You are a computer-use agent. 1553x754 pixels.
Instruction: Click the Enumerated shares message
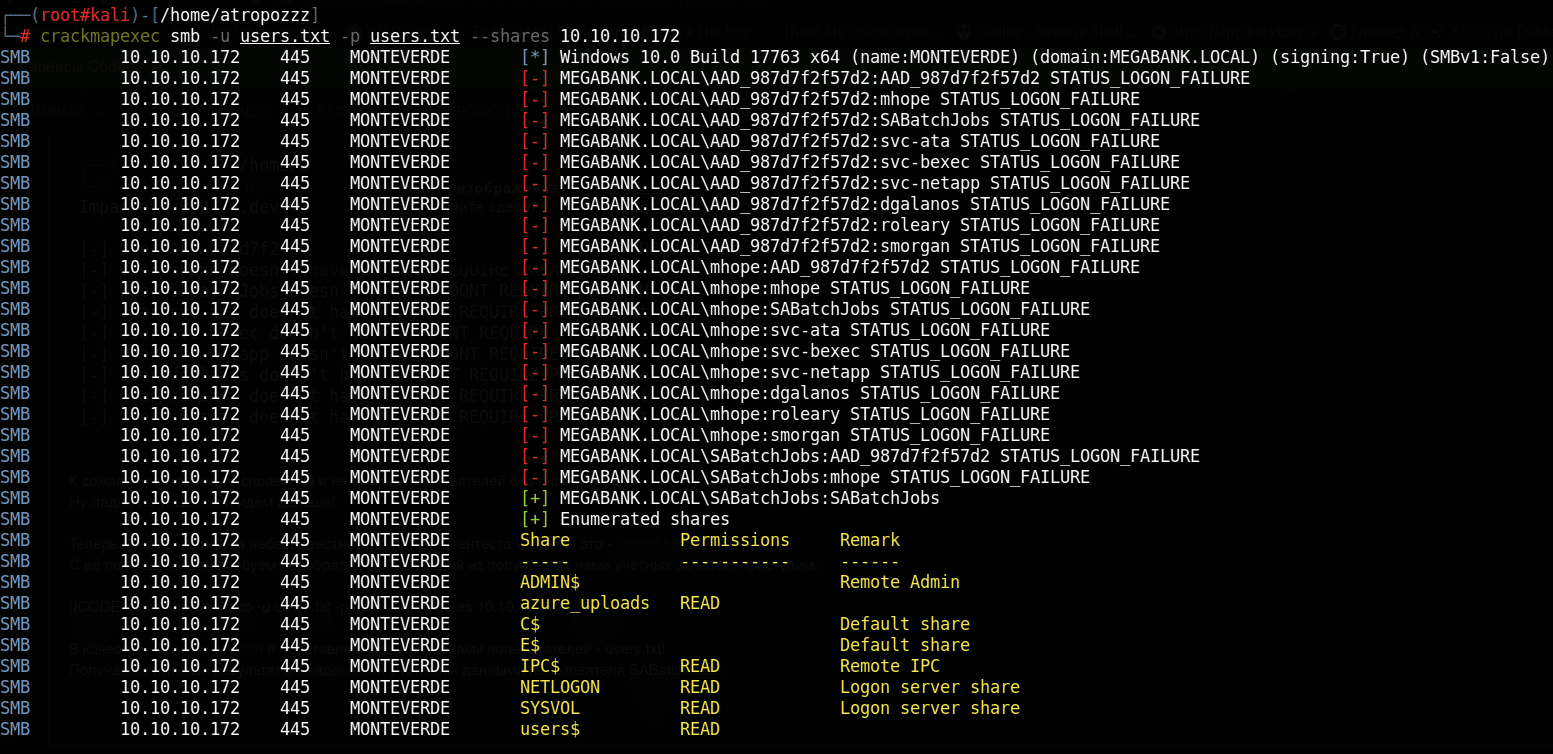click(645, 519)
